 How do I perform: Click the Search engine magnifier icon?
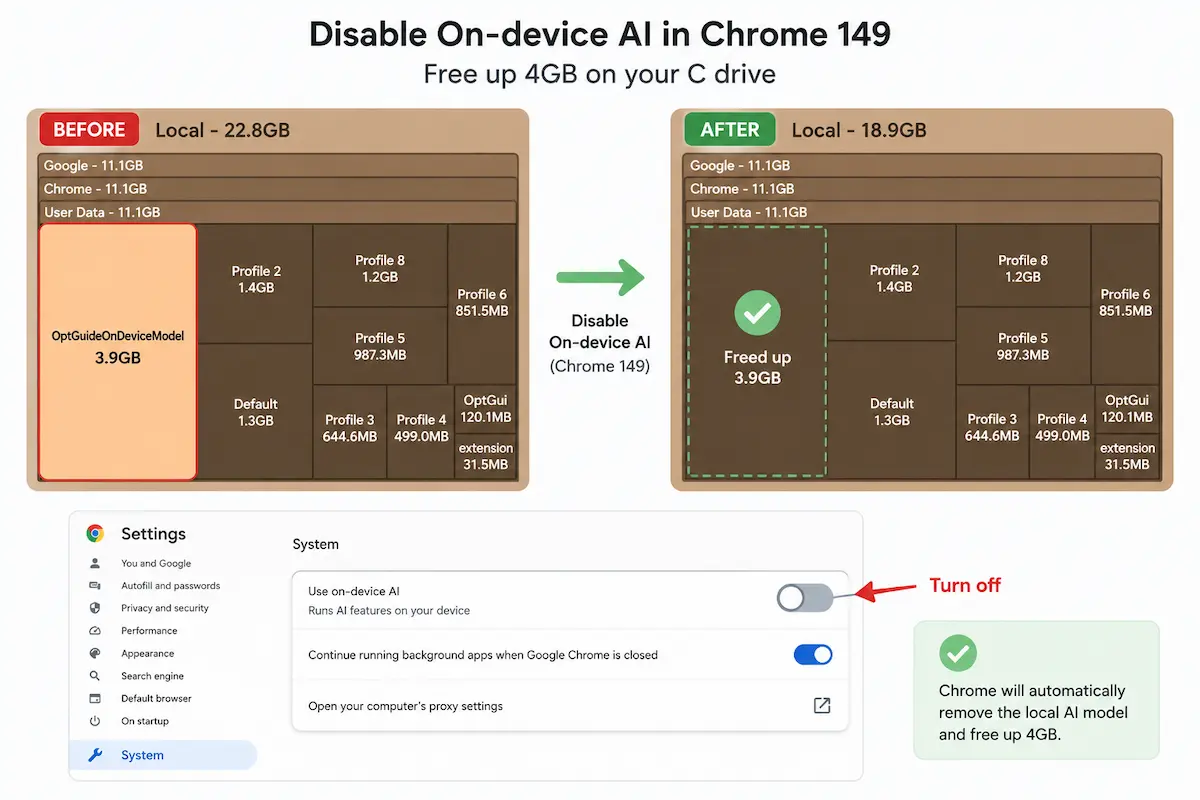(x=95, y=676)
